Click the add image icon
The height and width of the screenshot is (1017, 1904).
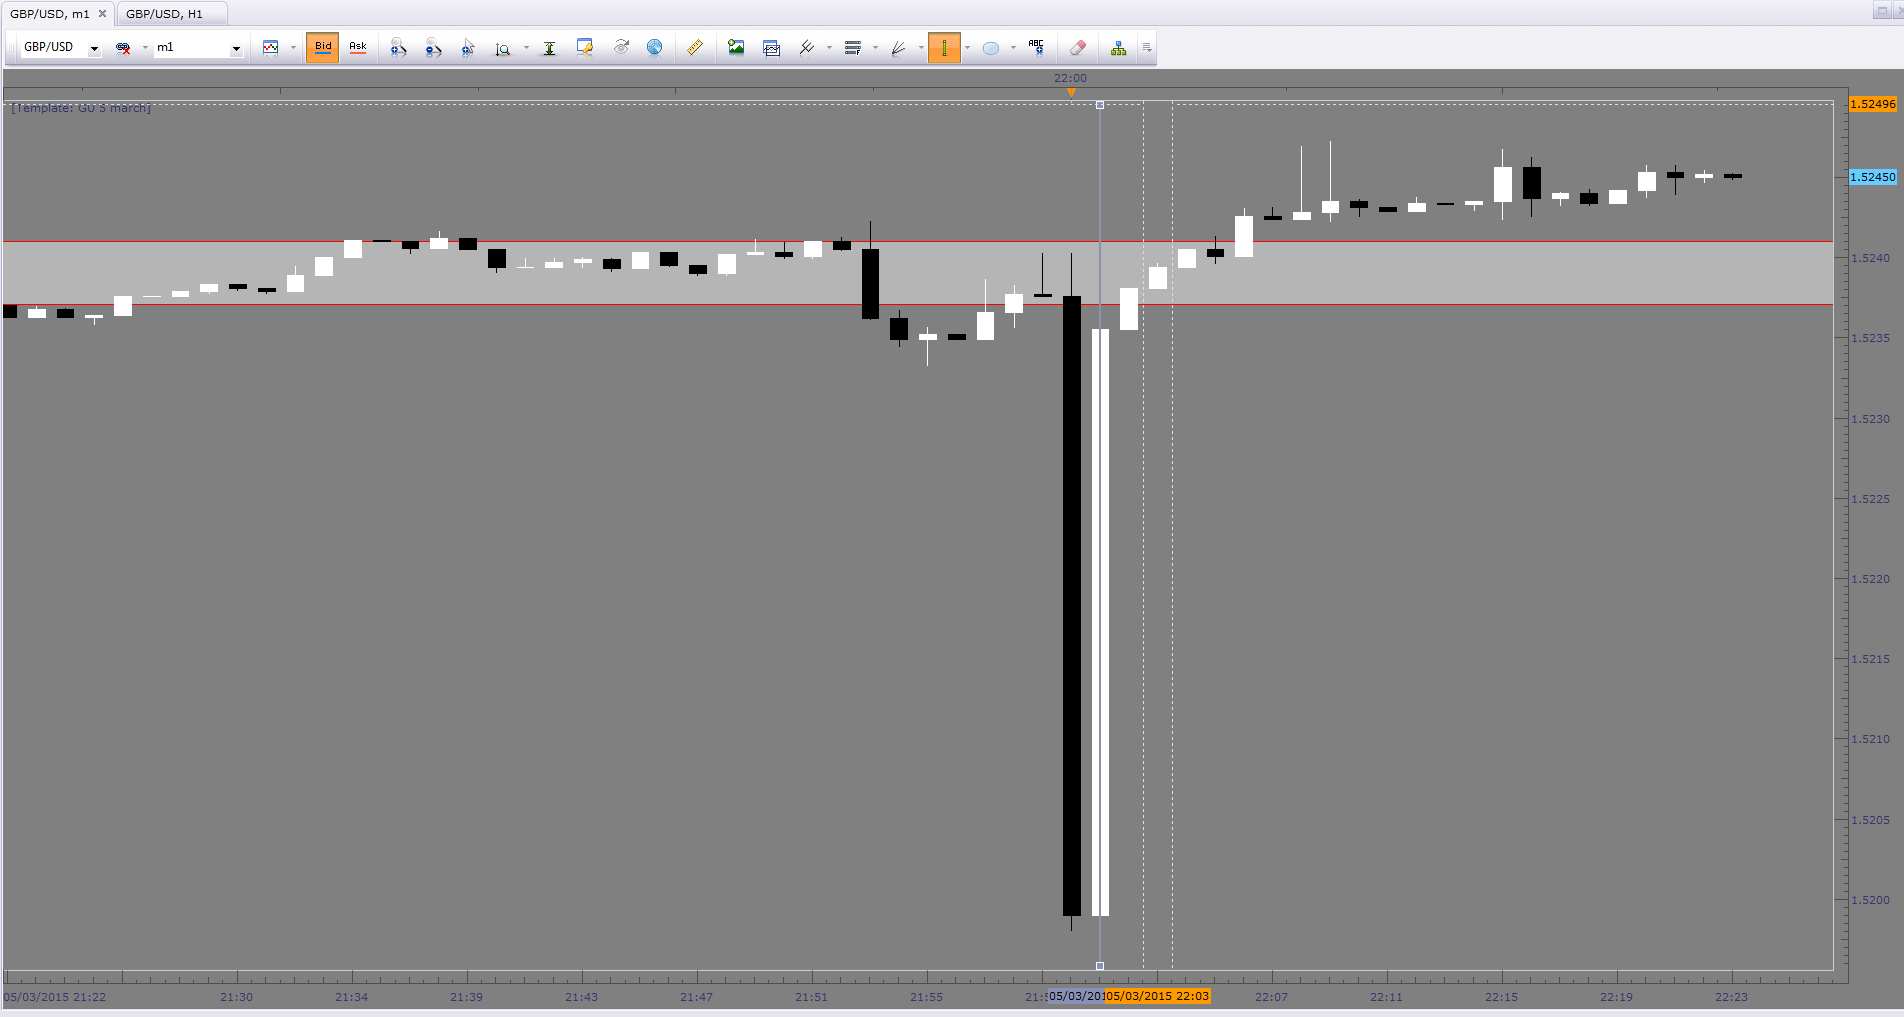736,48
